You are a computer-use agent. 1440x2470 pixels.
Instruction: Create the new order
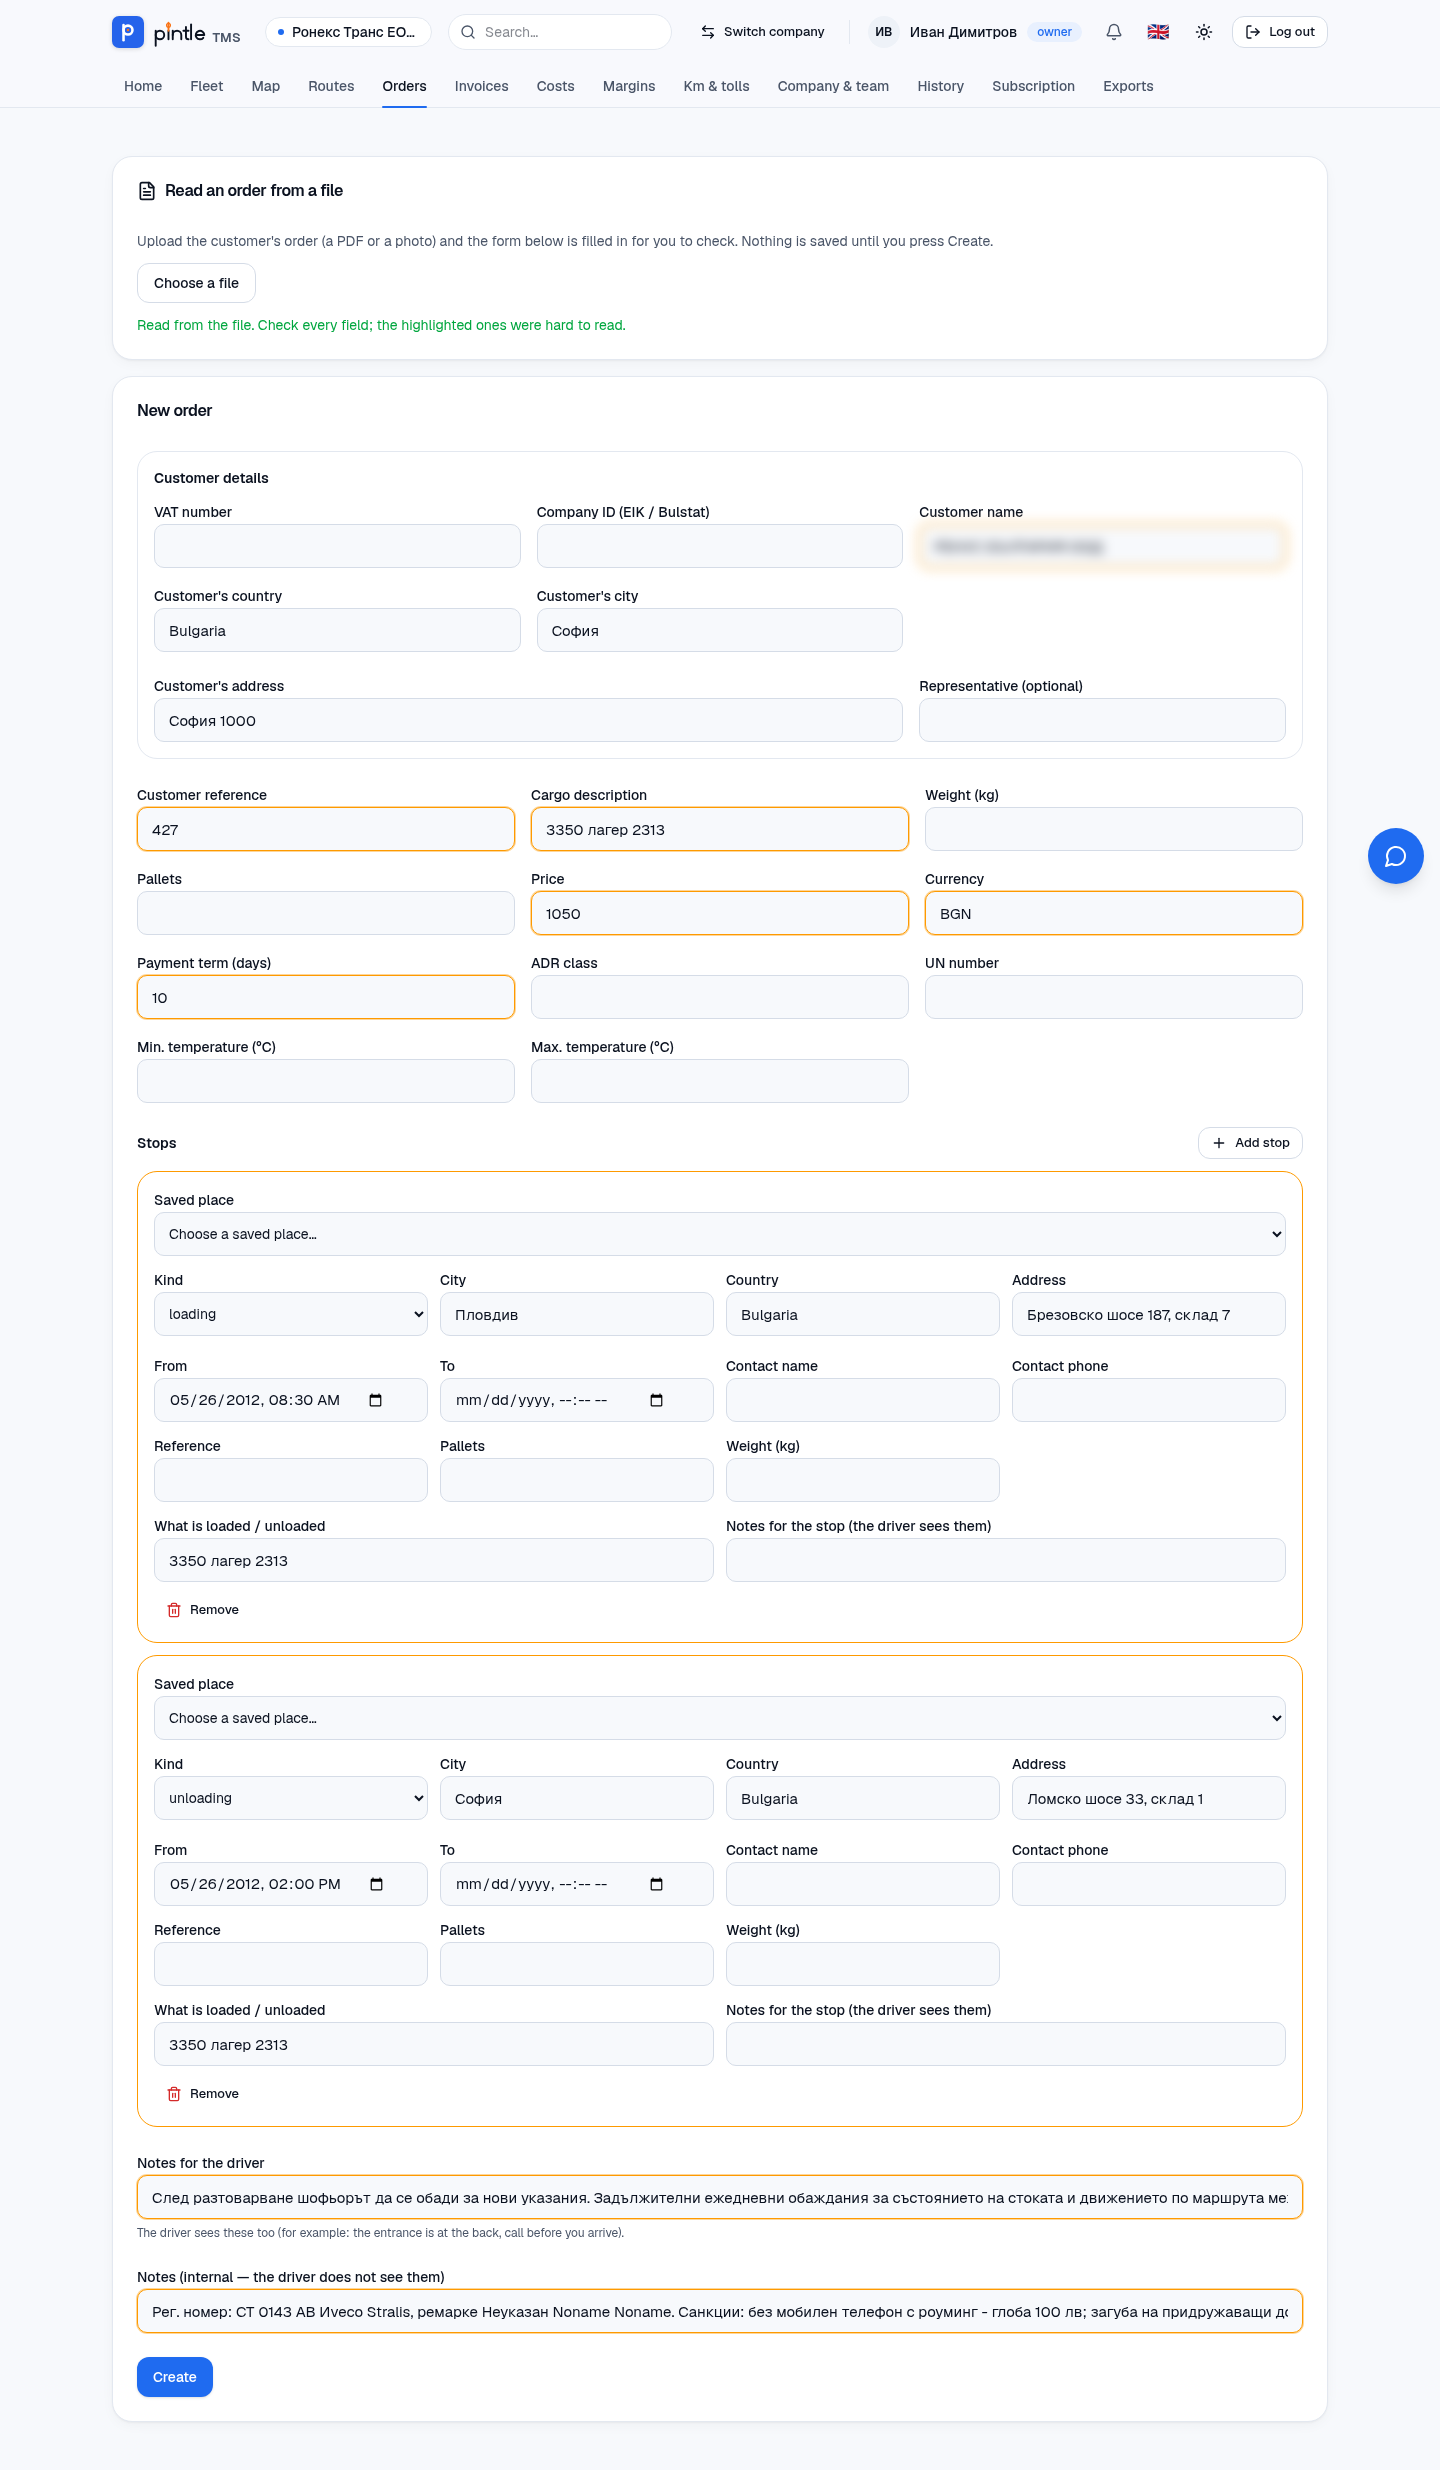pyautogui.click(x=175, y=2377)
